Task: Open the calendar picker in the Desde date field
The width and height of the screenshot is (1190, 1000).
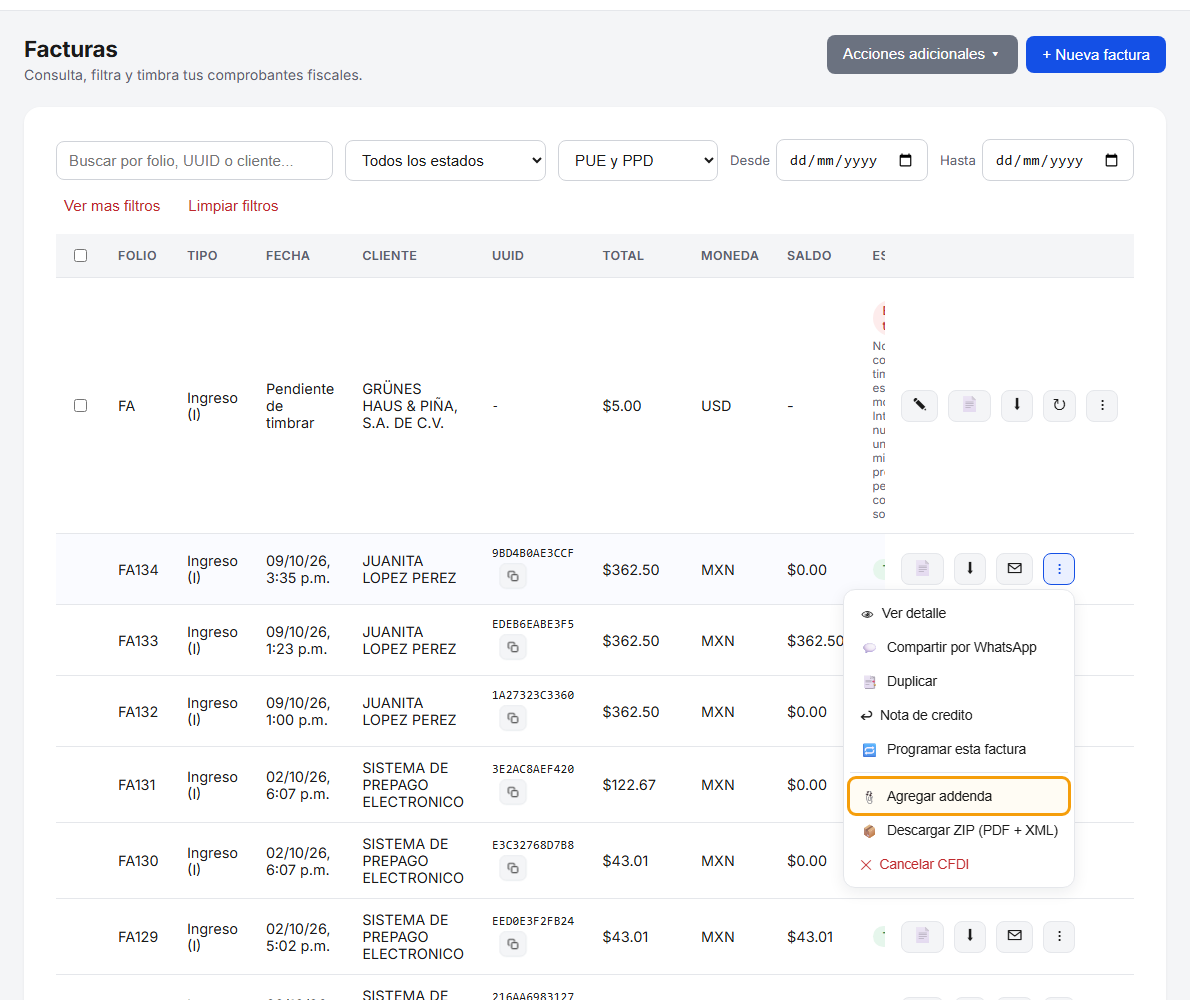Action: pyautogui.click(x=905, y=161)
